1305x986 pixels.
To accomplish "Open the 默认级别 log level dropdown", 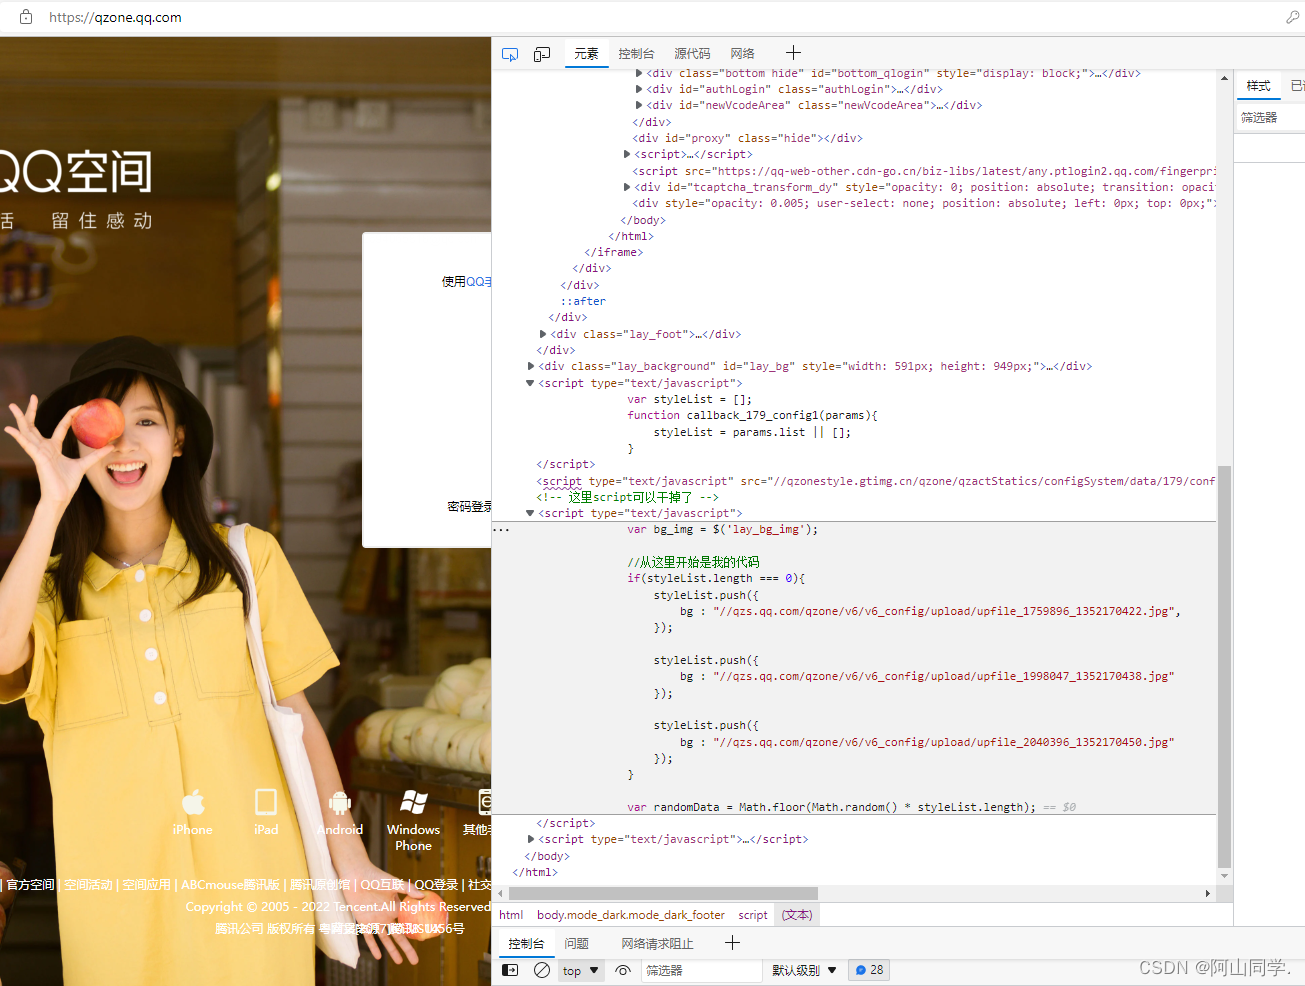I will [804, 970].
